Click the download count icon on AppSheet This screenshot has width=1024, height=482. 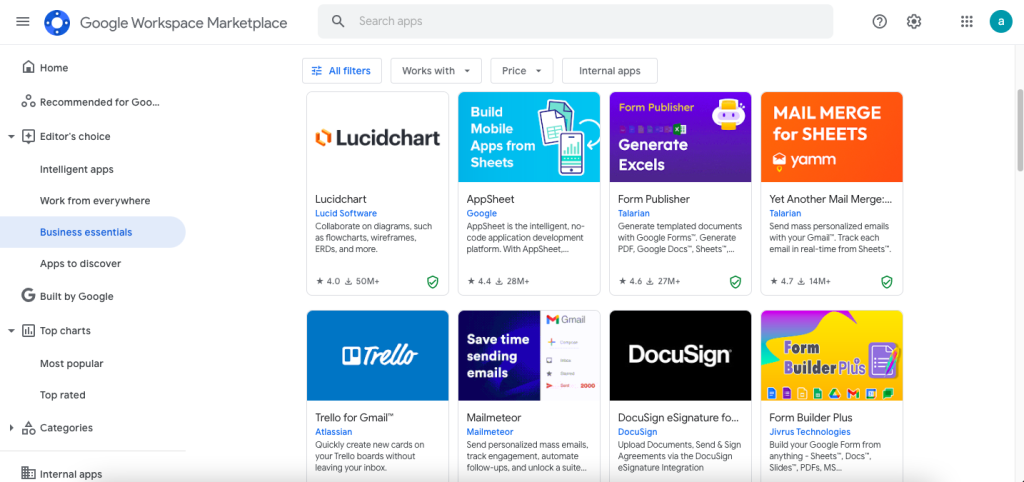click(500, 281)
